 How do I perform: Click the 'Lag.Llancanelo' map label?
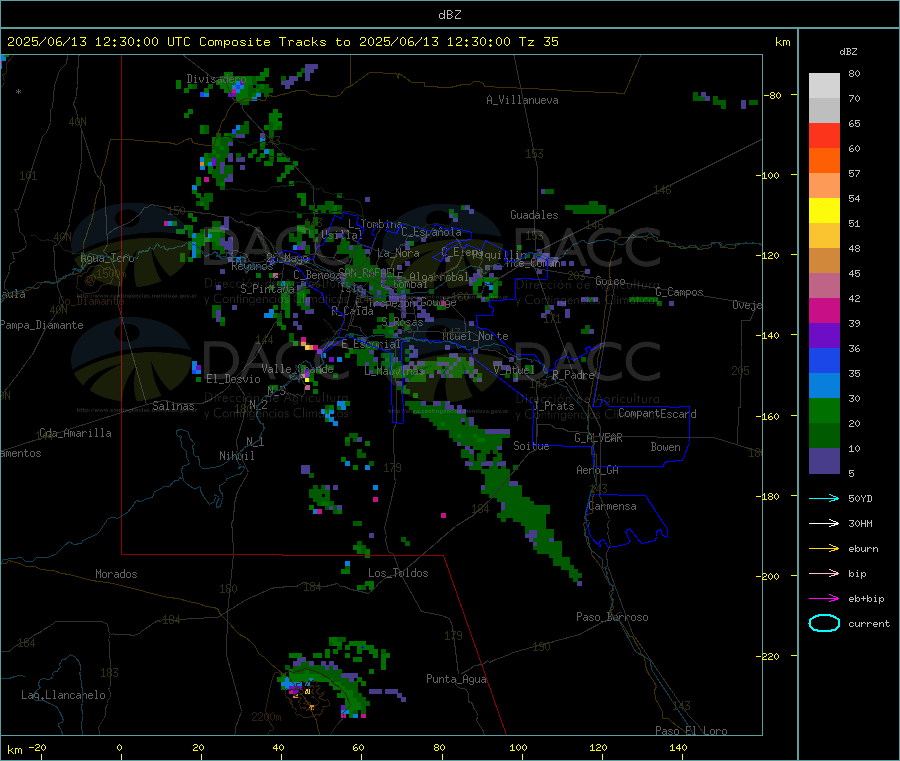click(63, 695)
